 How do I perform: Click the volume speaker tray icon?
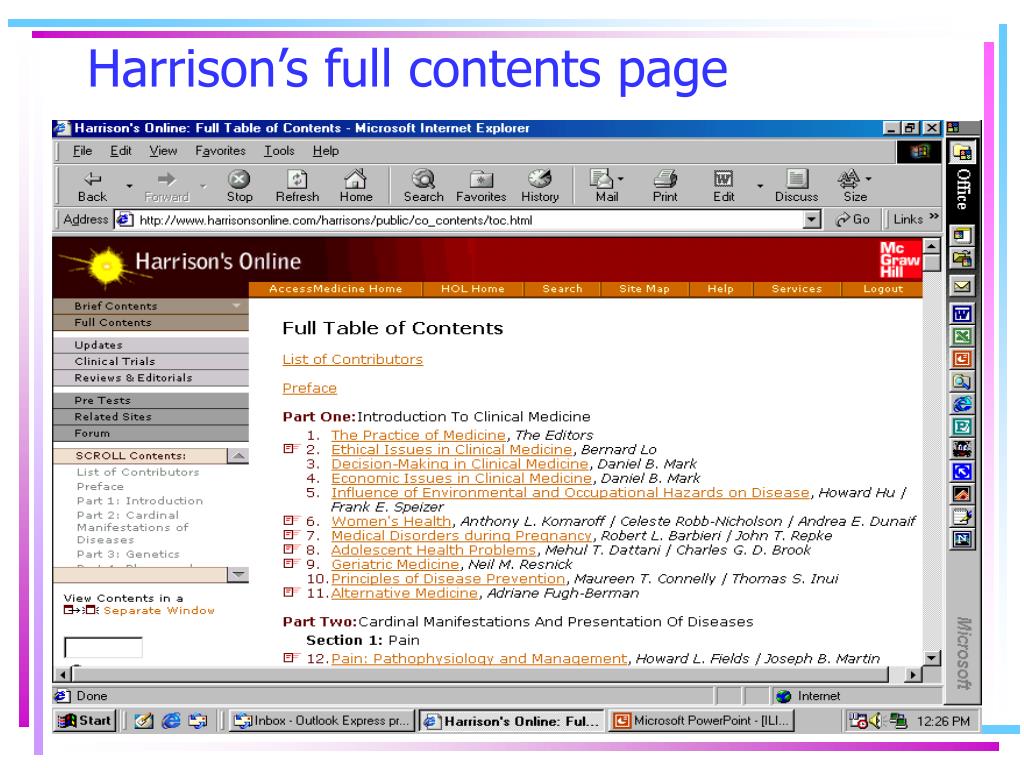coord(876,721)
